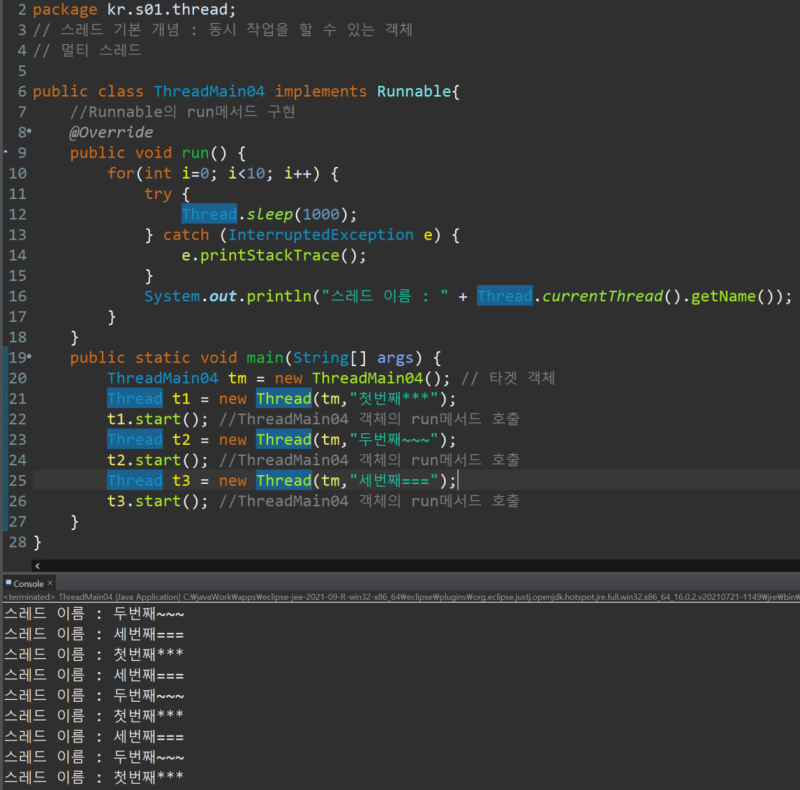Click the first console output line
This screenshot has height=790, width=800.
click(x=94, y=613)
